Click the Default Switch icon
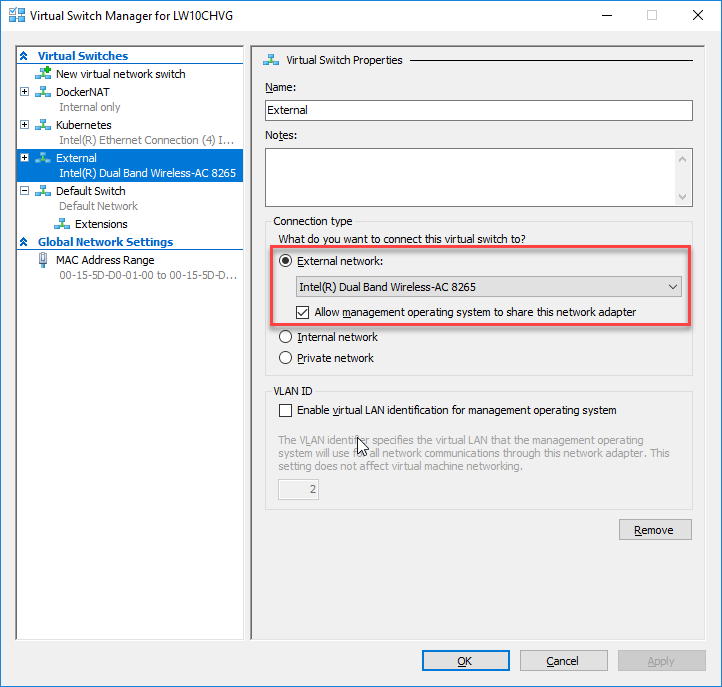This screenshot has height=687, width=722. click(x=43, y=191)
